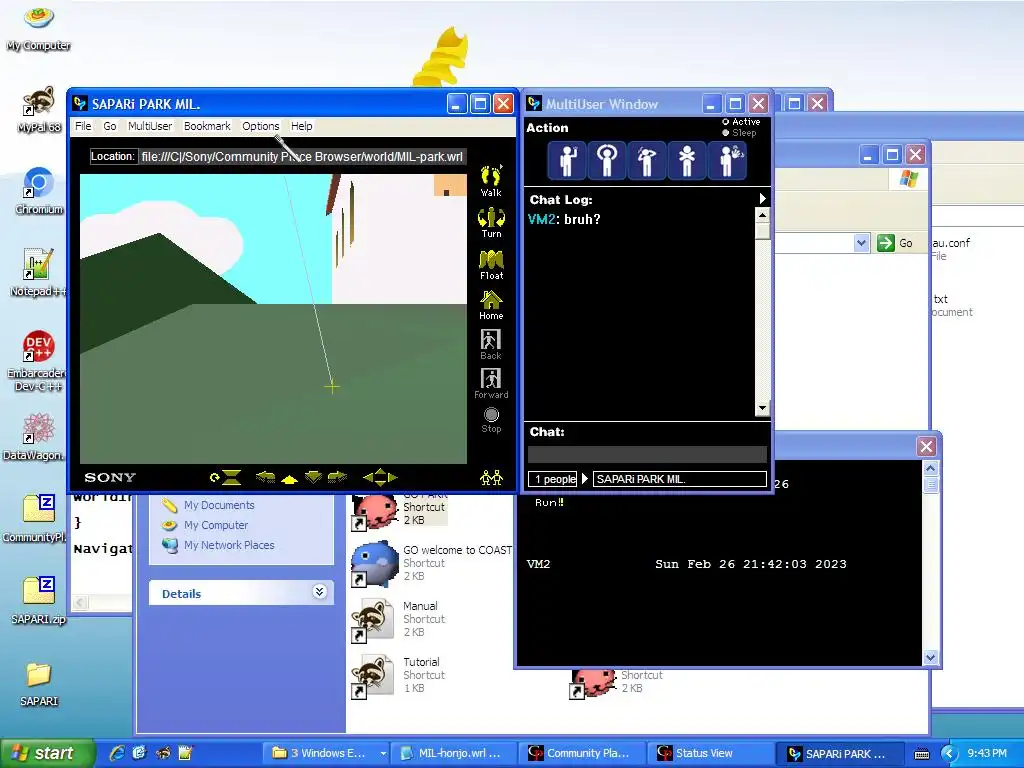This screenshot has width=1024, height=768.
Task: Open the My Documents link
Action: coord(219,505)
